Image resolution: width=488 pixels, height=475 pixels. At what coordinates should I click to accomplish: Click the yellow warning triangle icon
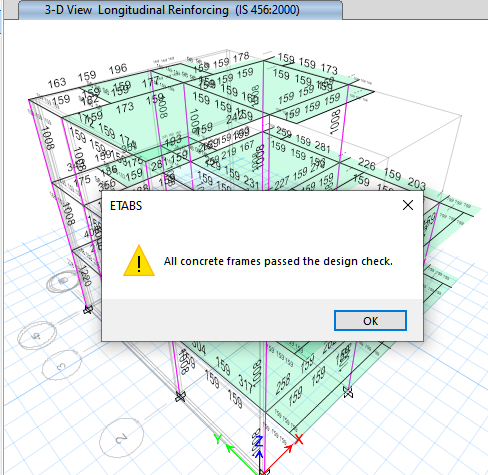(139, 261)
